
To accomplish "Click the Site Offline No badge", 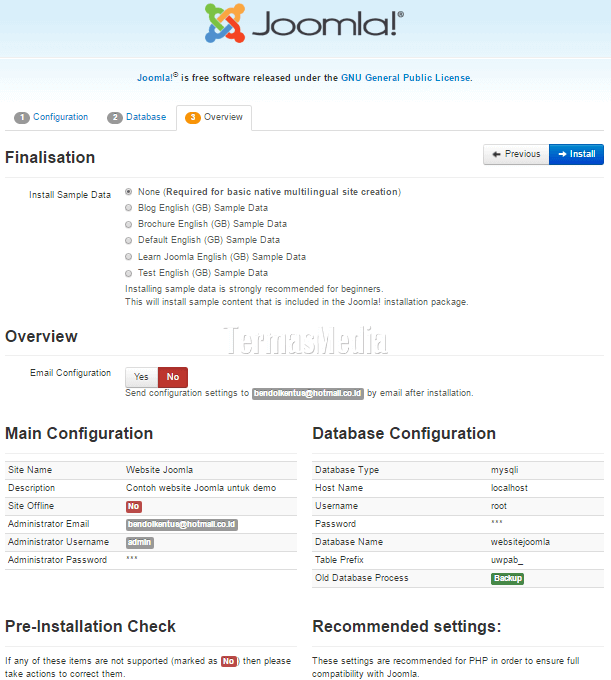I will (x=134, y=506).
